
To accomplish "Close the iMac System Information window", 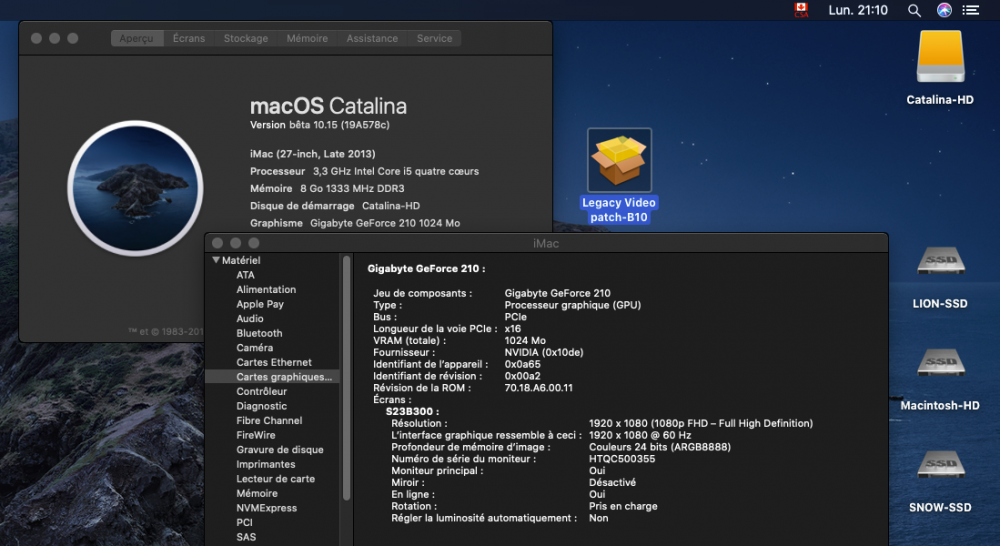I will point(217,243).
